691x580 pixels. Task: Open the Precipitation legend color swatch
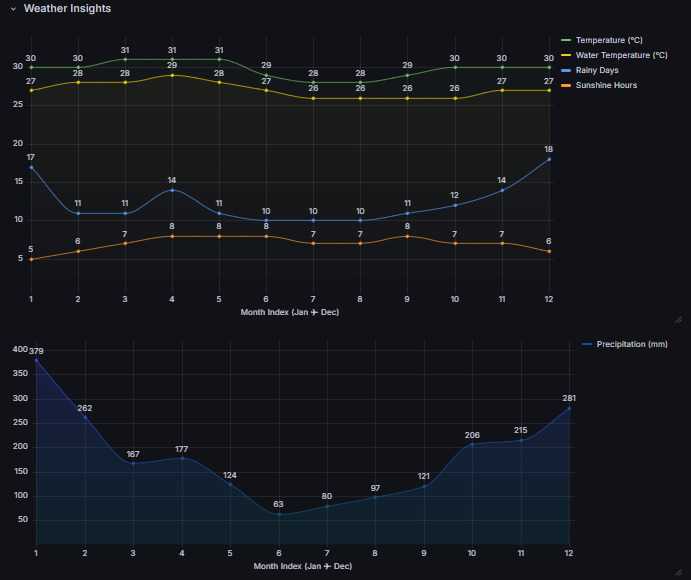[x=587, y=344]
